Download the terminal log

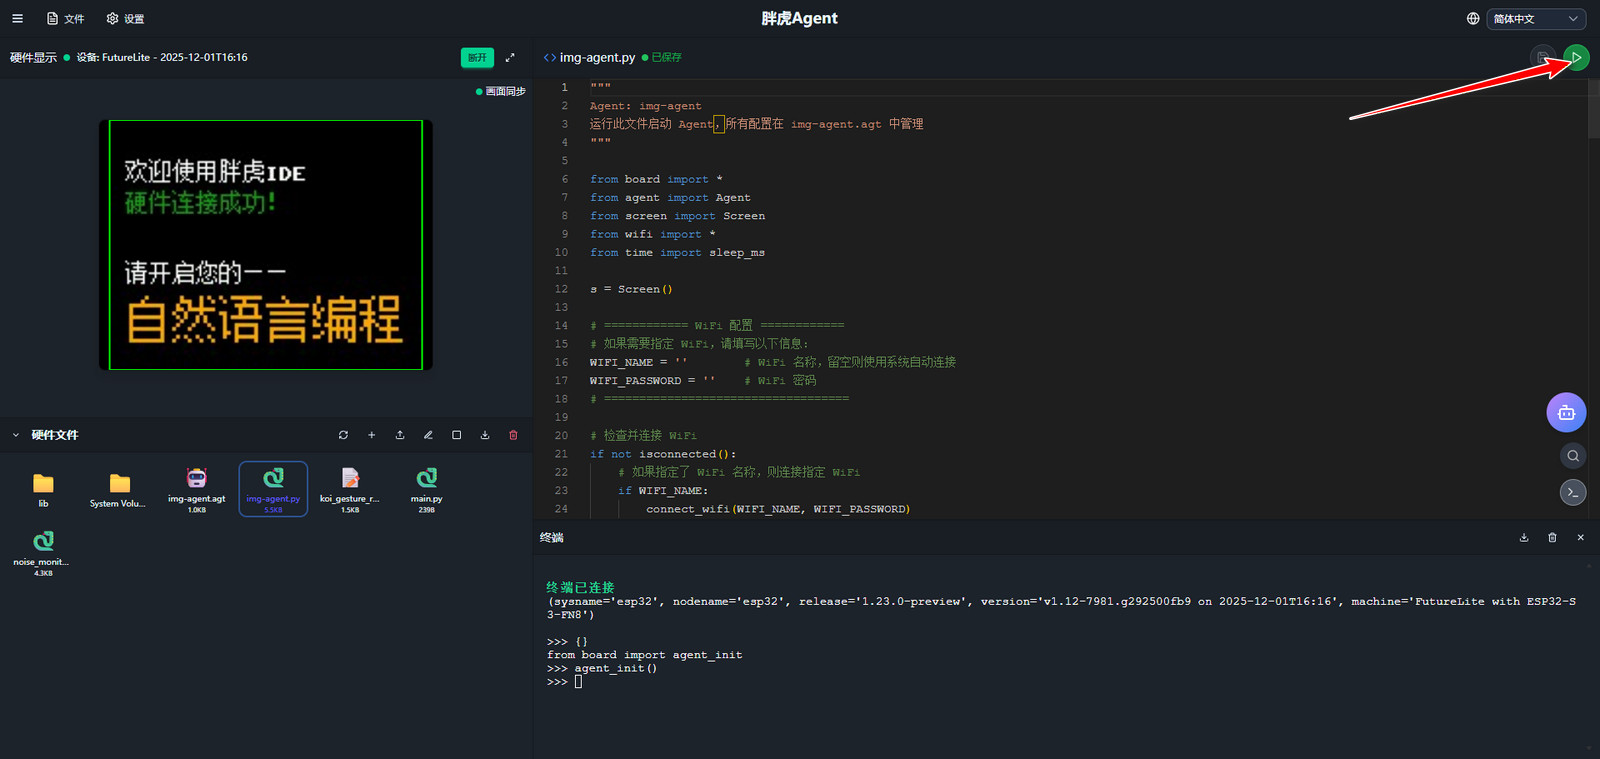(1524, 538)
